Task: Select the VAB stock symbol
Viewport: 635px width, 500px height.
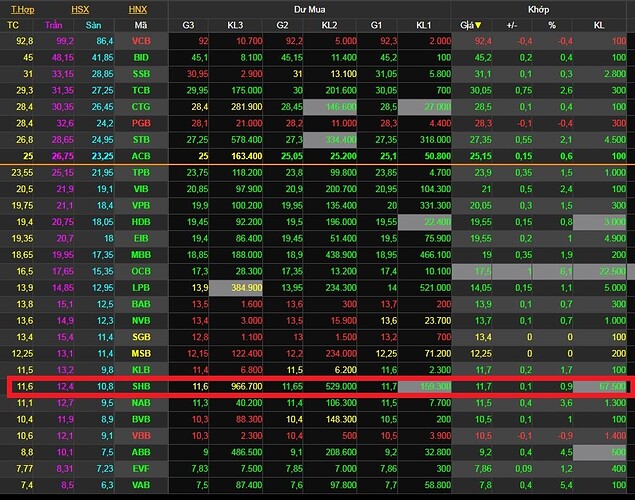Action: (141, 485)
